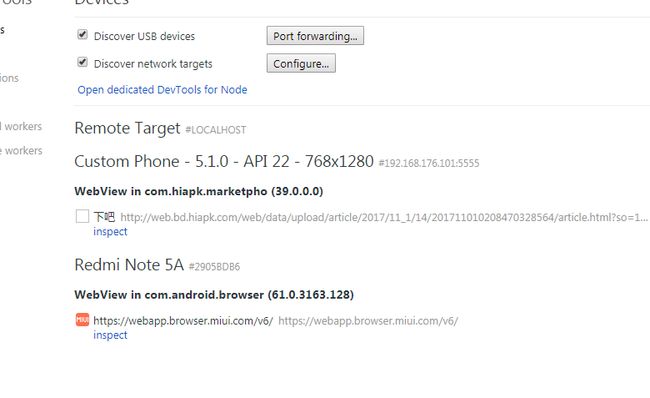Uncheck Discover USB devices checkbox
650x398 pixels.
[82, 34]
